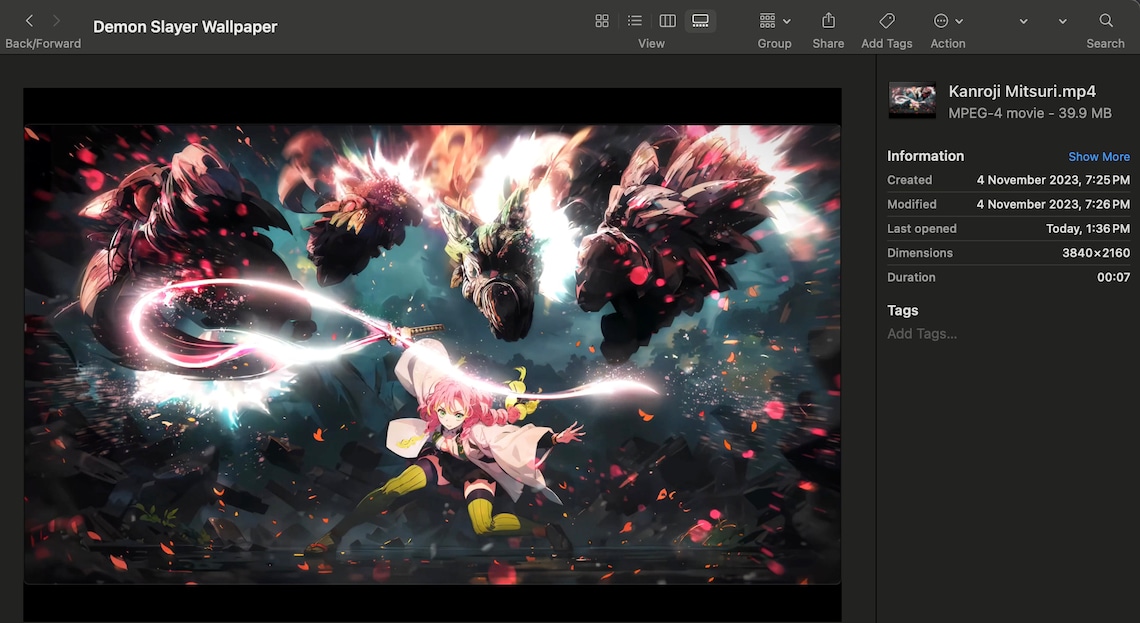Screen dimensions: 1140x623
Task: Click the back navigation arrow
Action: (28, 19)
